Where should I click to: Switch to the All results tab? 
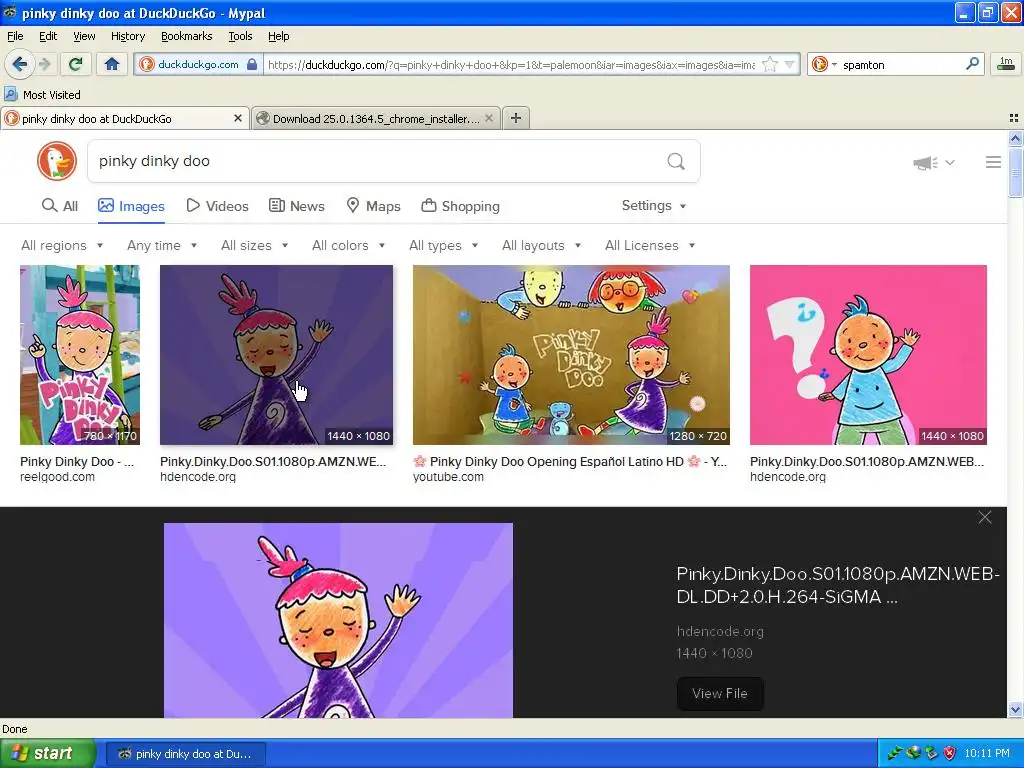(59, 206)
